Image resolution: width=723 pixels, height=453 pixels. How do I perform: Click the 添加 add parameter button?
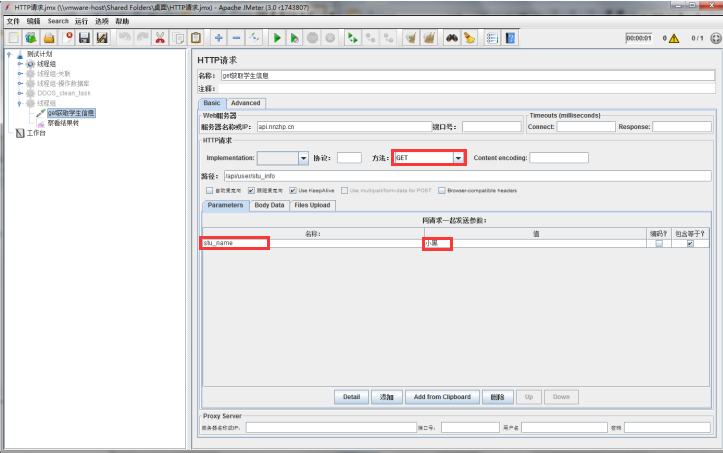tap(386, 397)
